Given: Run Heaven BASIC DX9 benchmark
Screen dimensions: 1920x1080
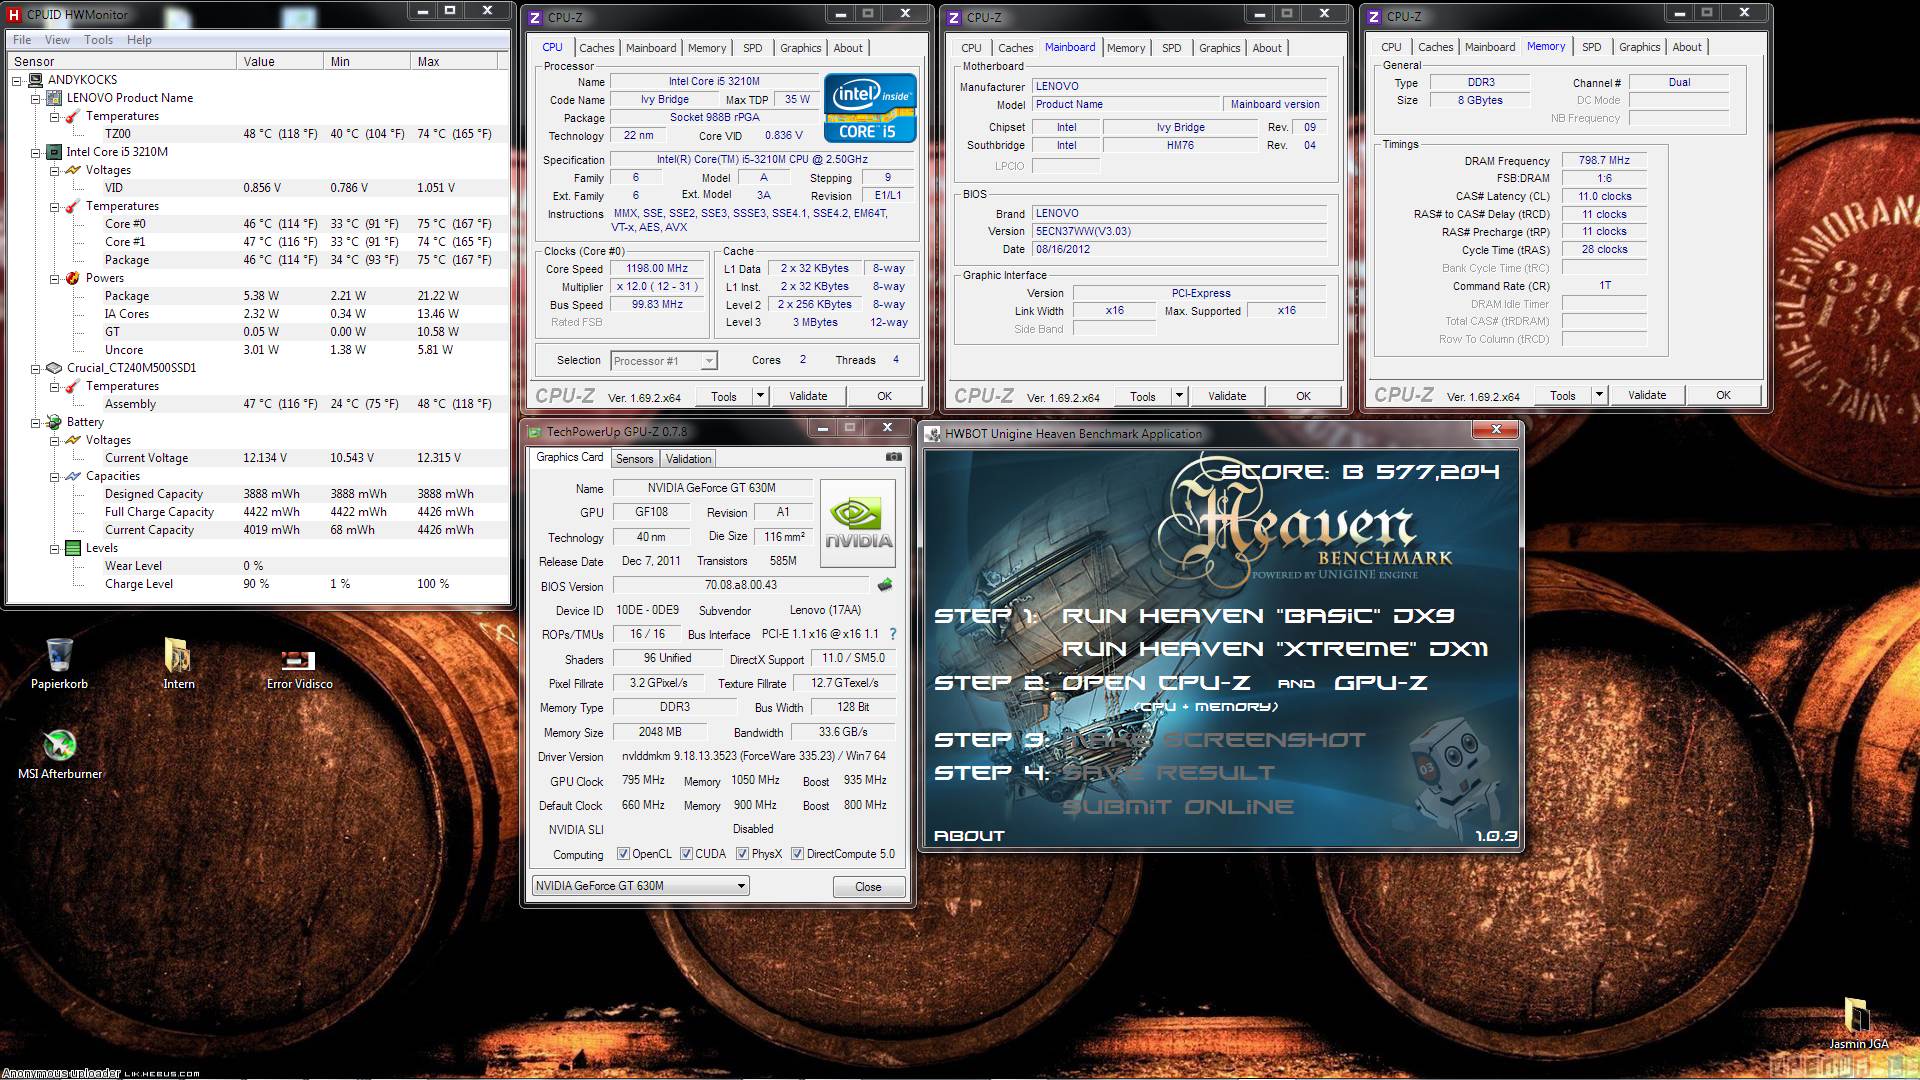Looking at the screenshot, I should pos(1258,616).
